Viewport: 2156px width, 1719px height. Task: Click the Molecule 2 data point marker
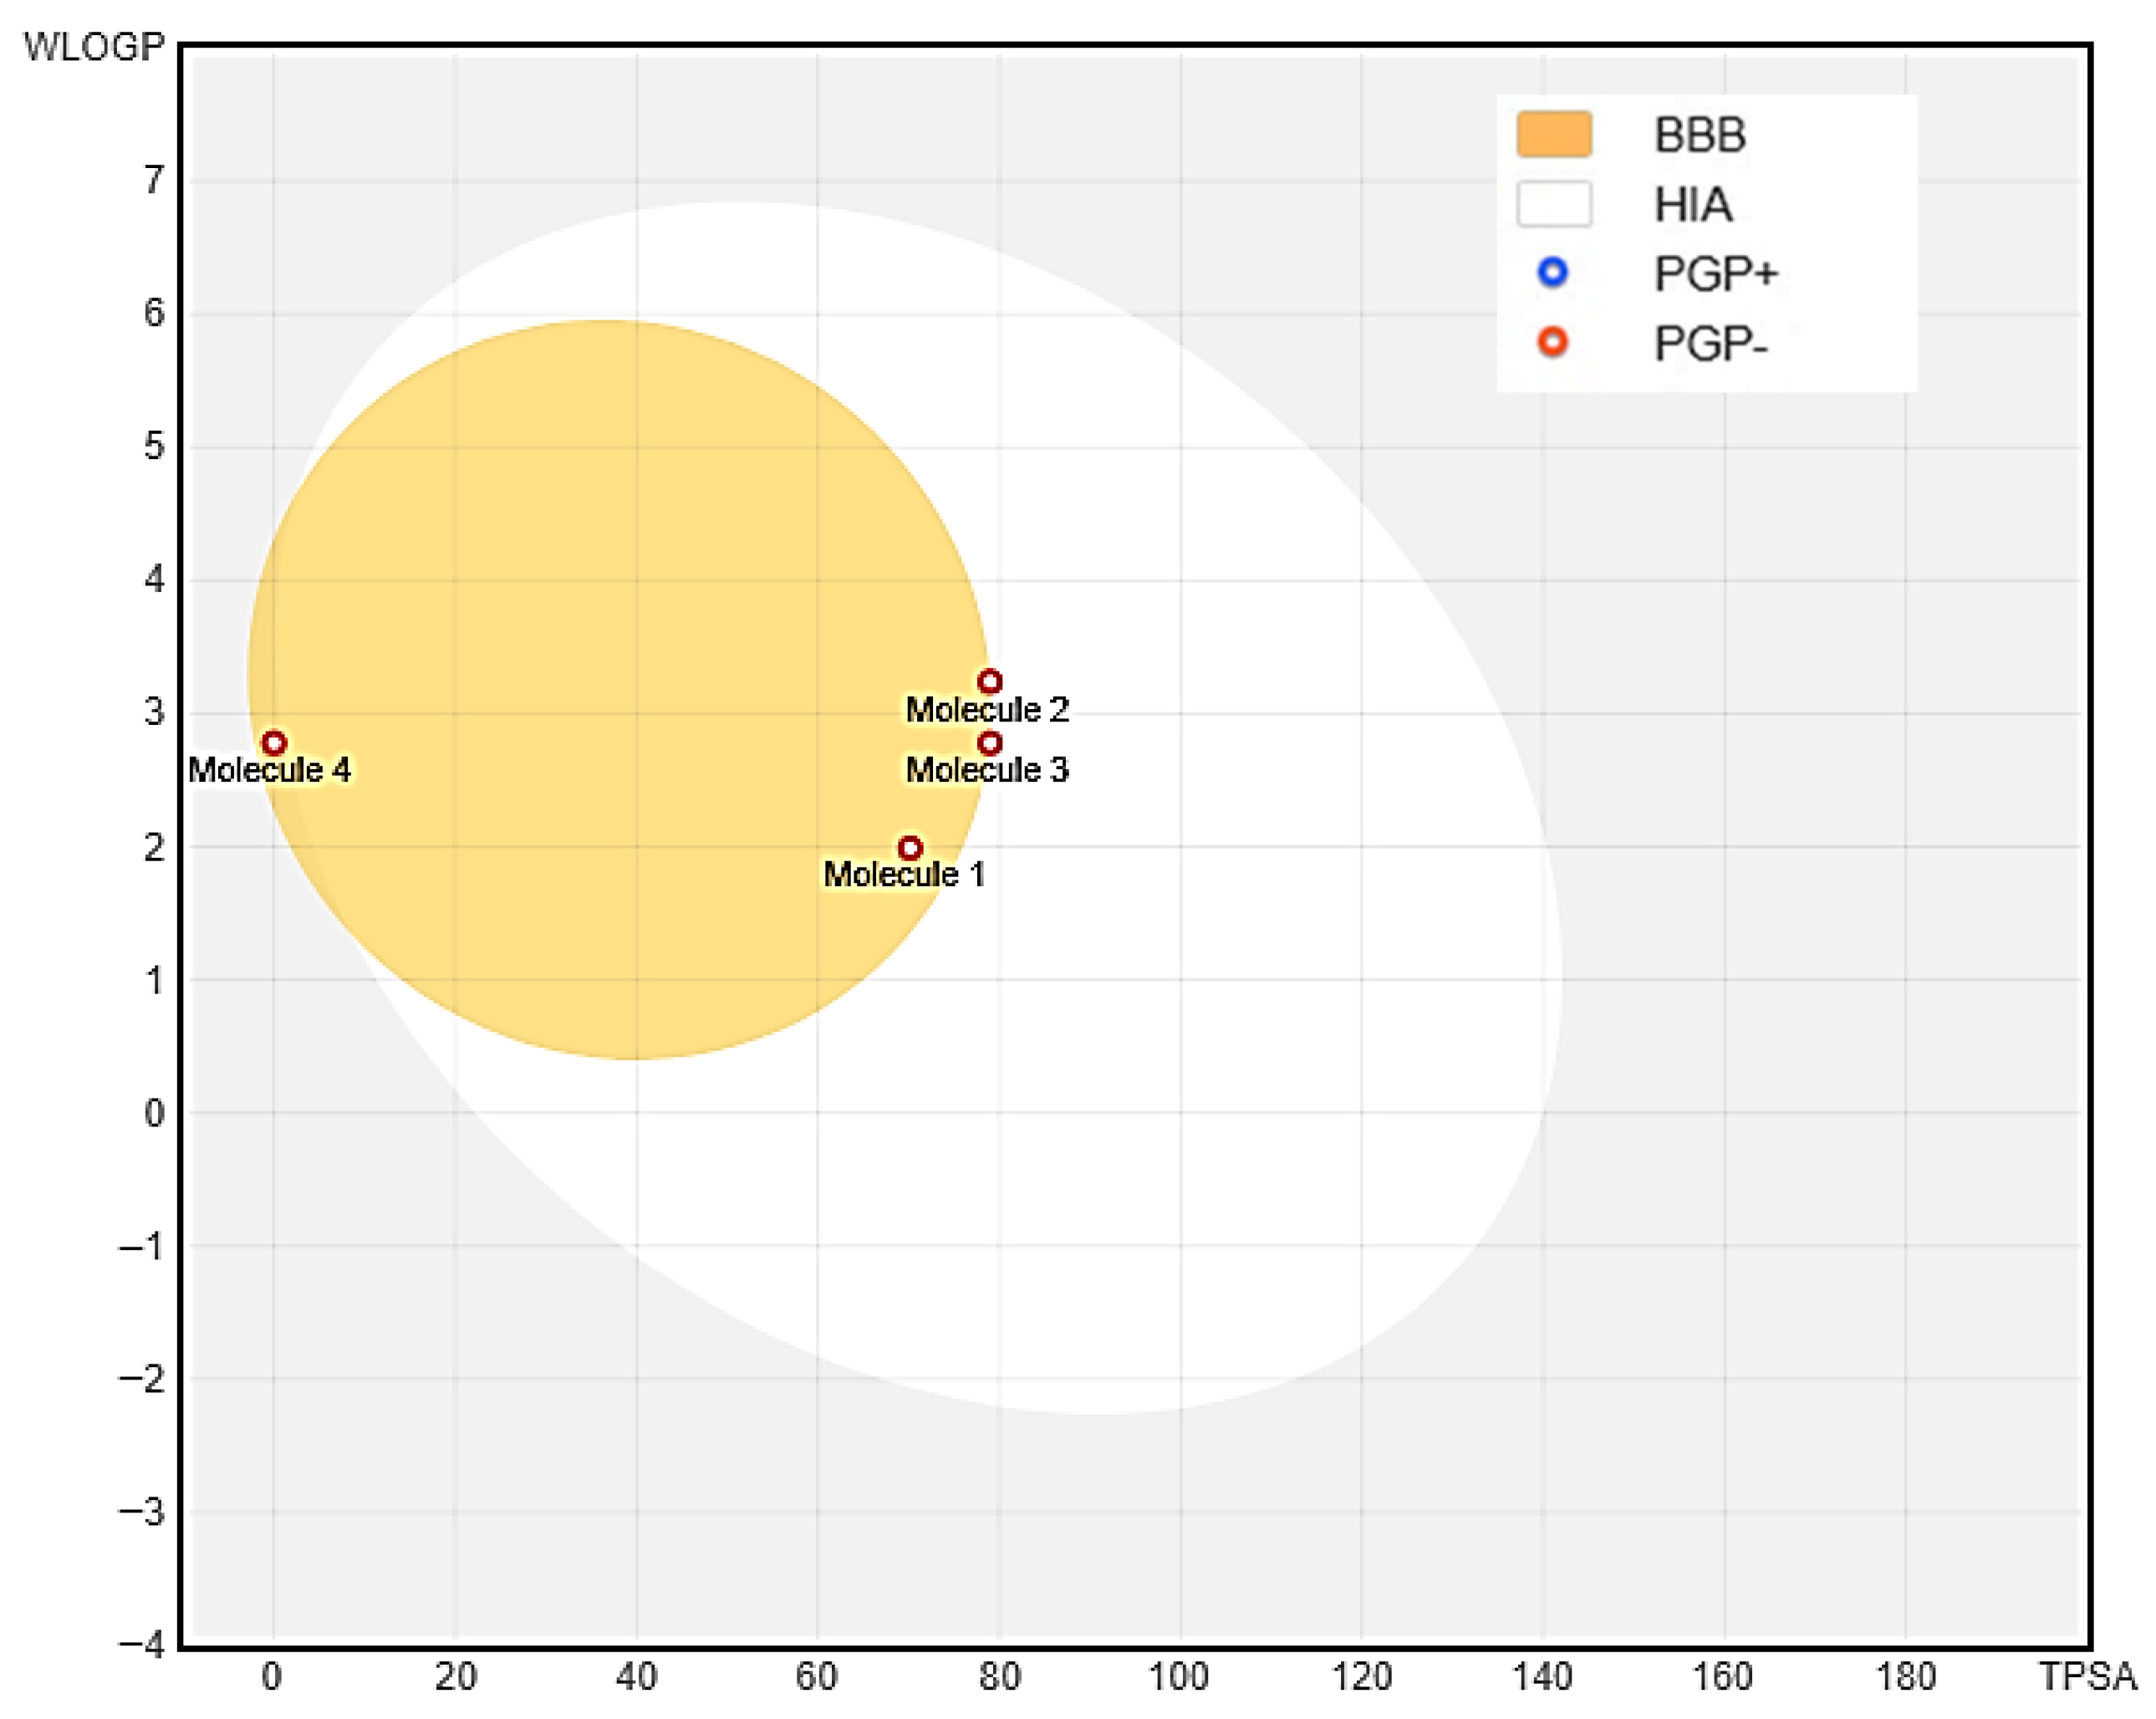(989, 682)
